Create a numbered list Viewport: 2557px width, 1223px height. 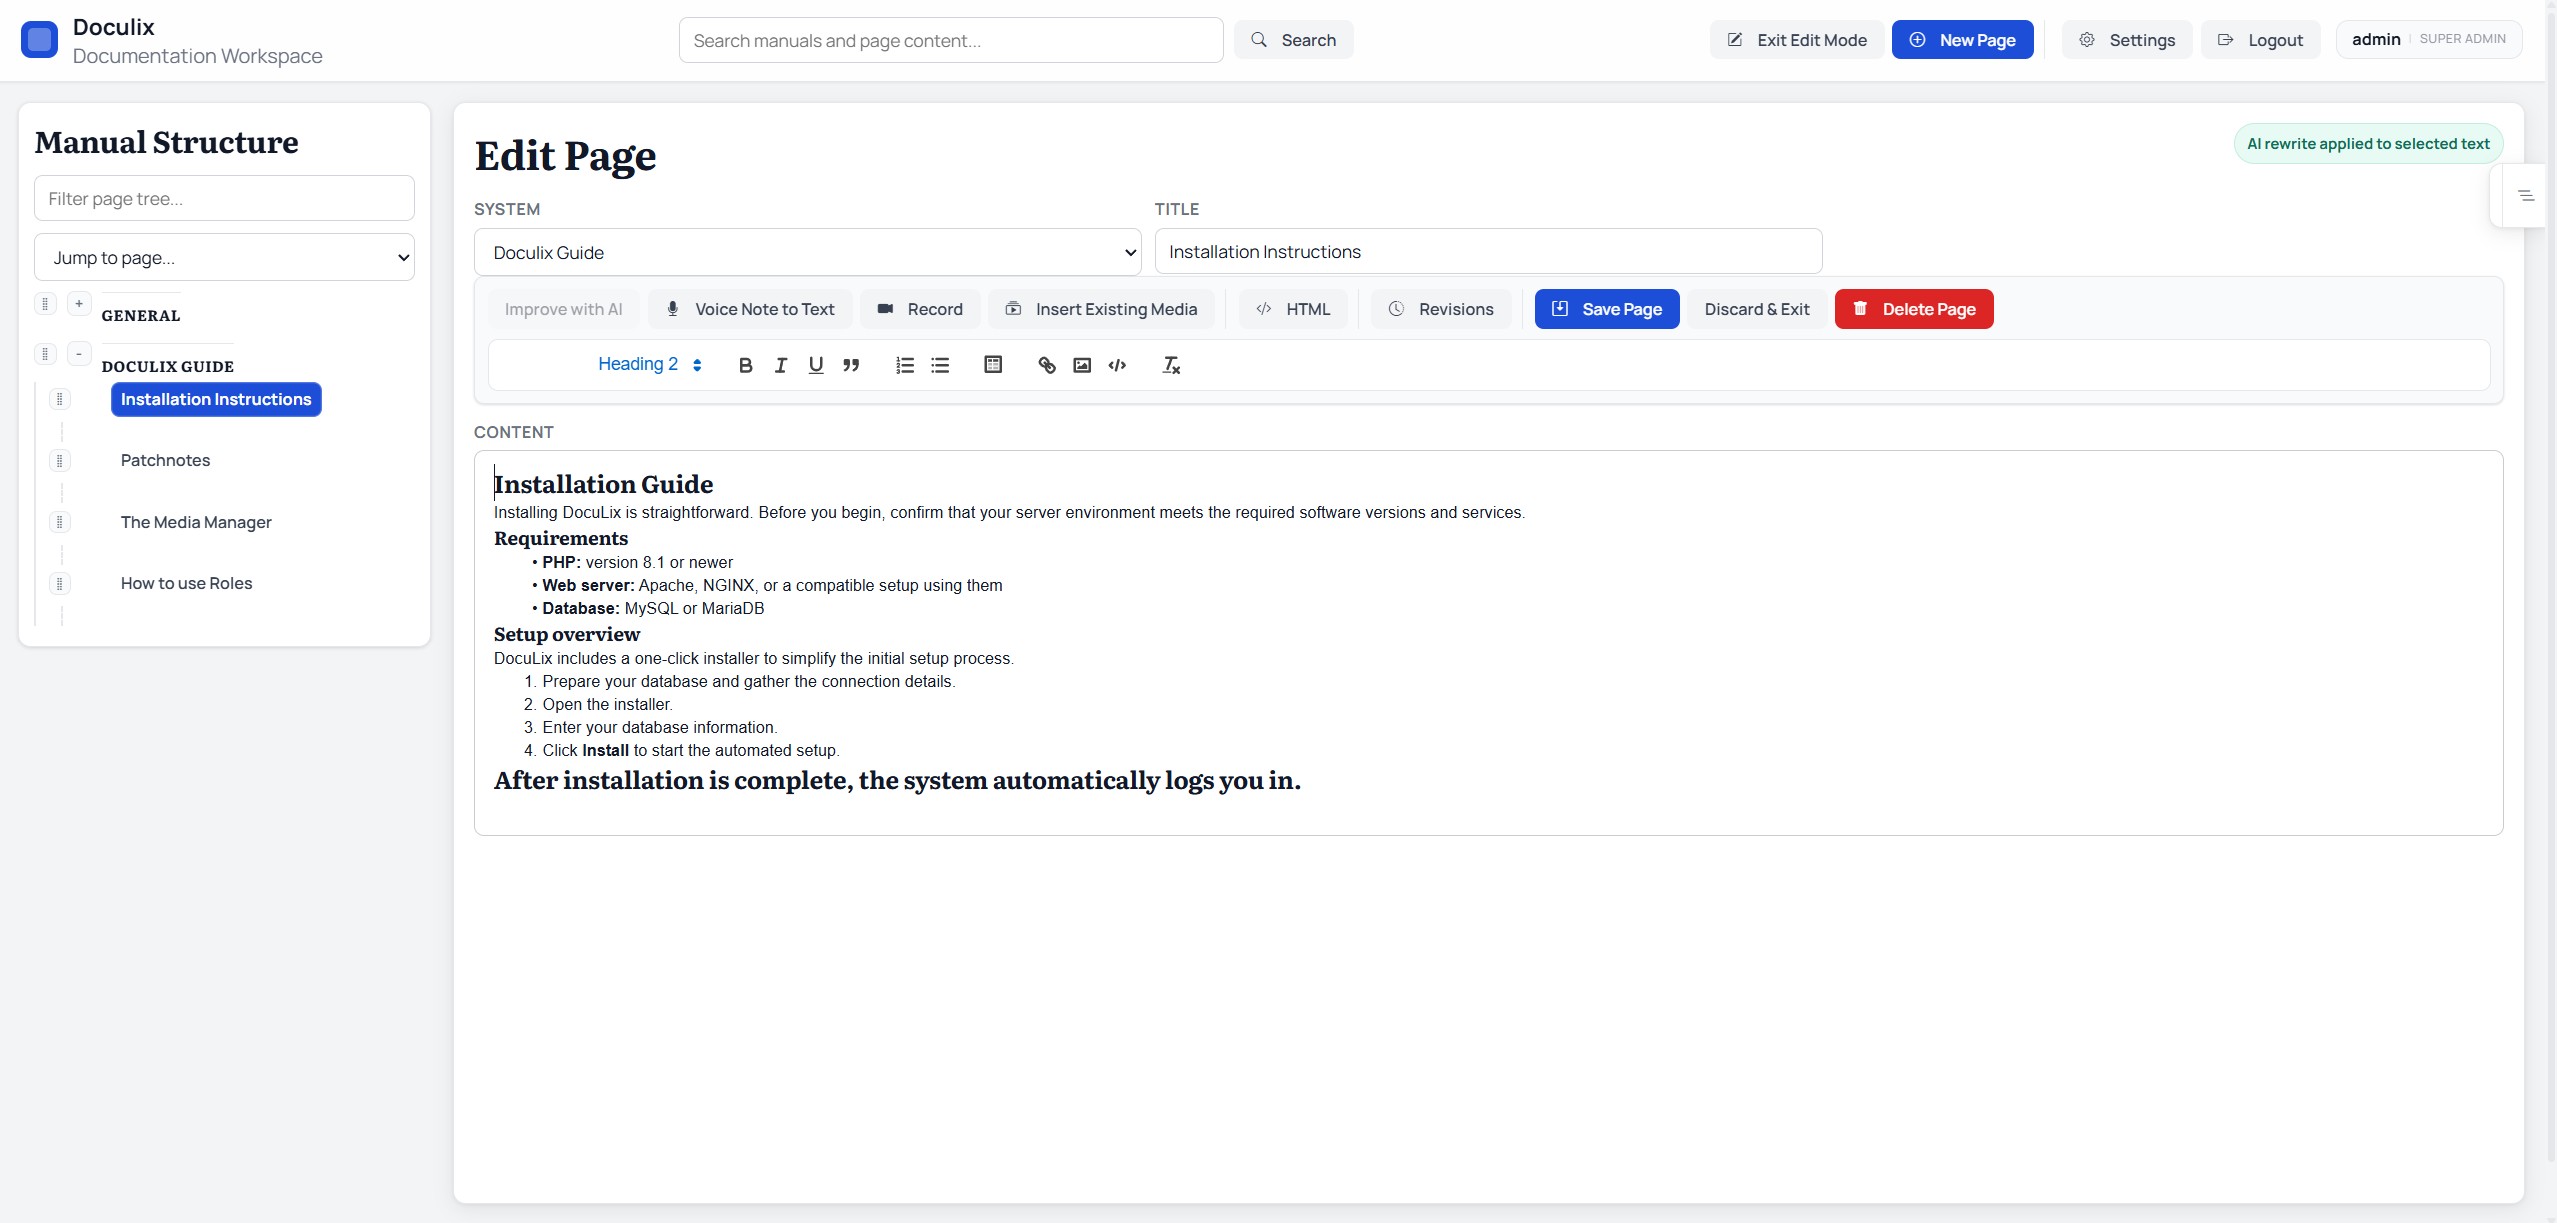pyautogui.click(x=905, y=365)
